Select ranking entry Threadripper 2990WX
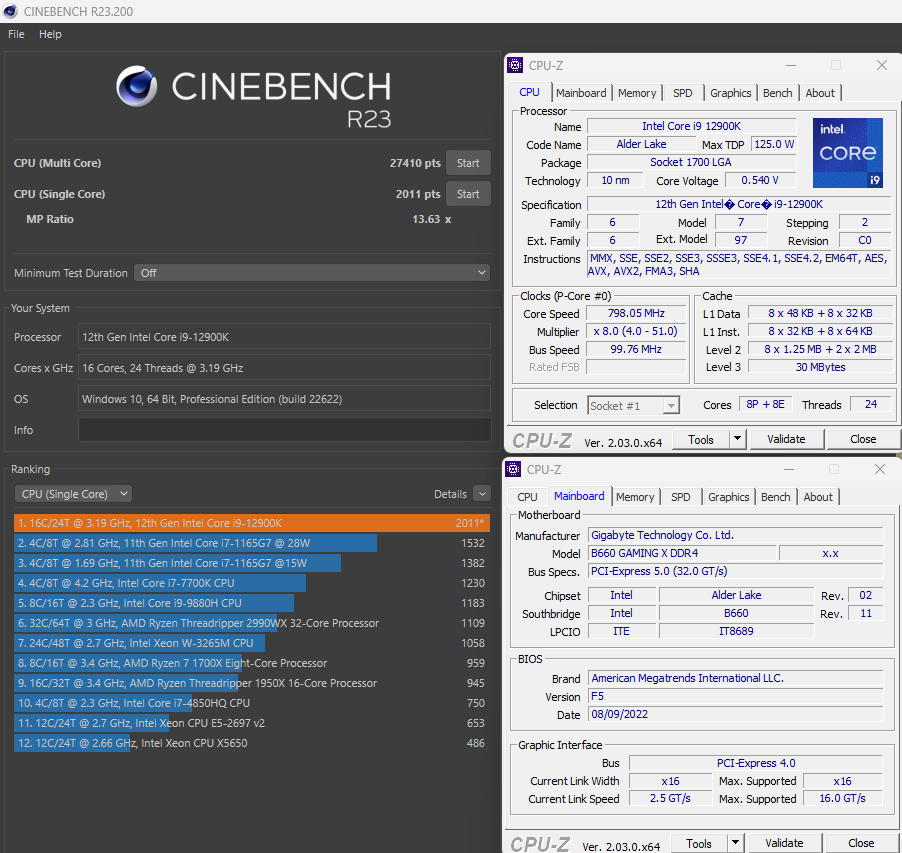Screen dimensions: 902x853 251,623
